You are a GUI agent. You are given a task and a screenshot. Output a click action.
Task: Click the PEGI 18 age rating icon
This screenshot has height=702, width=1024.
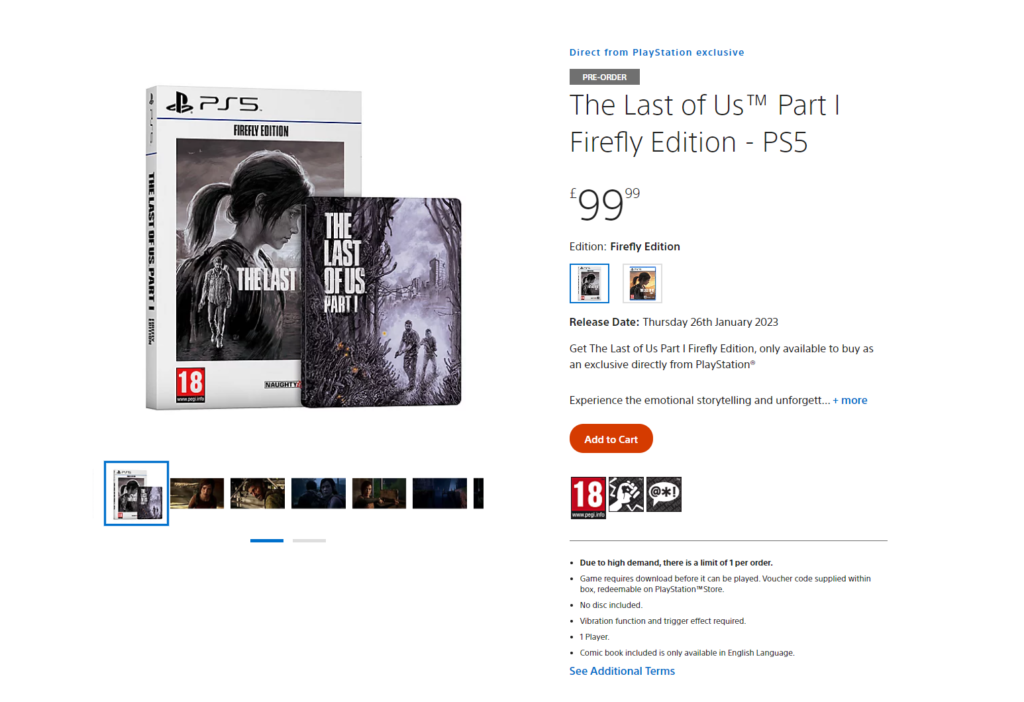point(588,498)
